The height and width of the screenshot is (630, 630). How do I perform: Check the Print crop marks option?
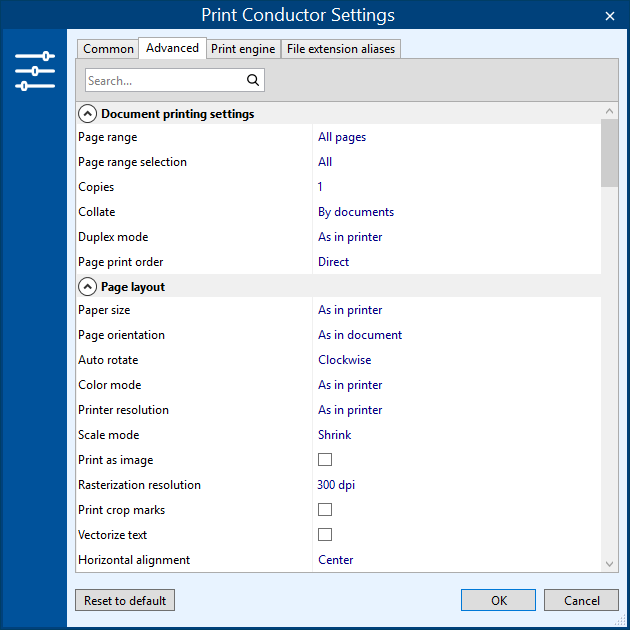coord(325,510)
